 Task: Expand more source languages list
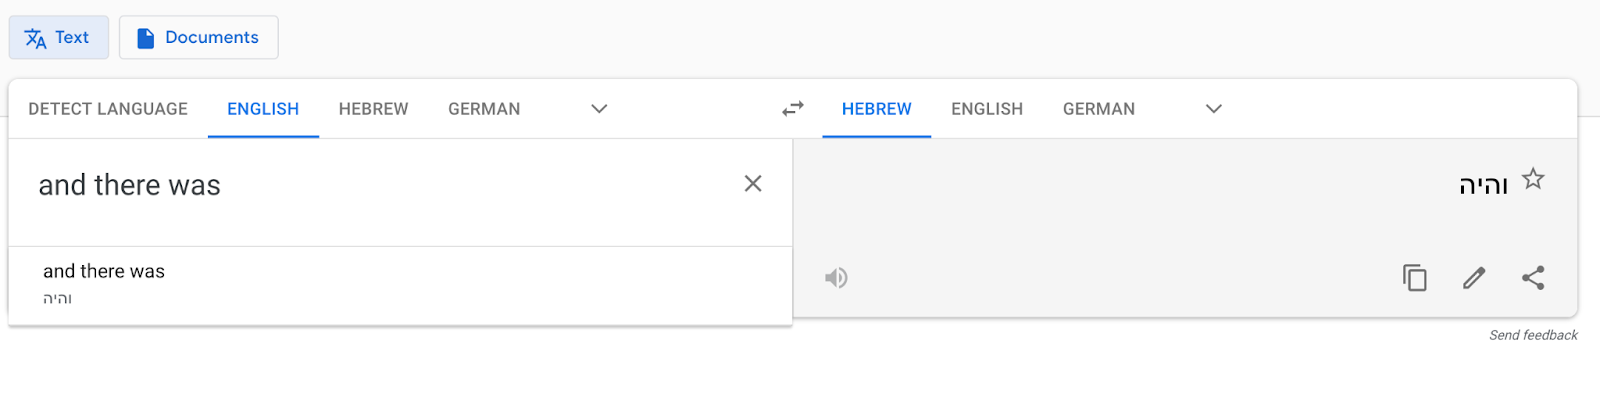tap(599, 109)
